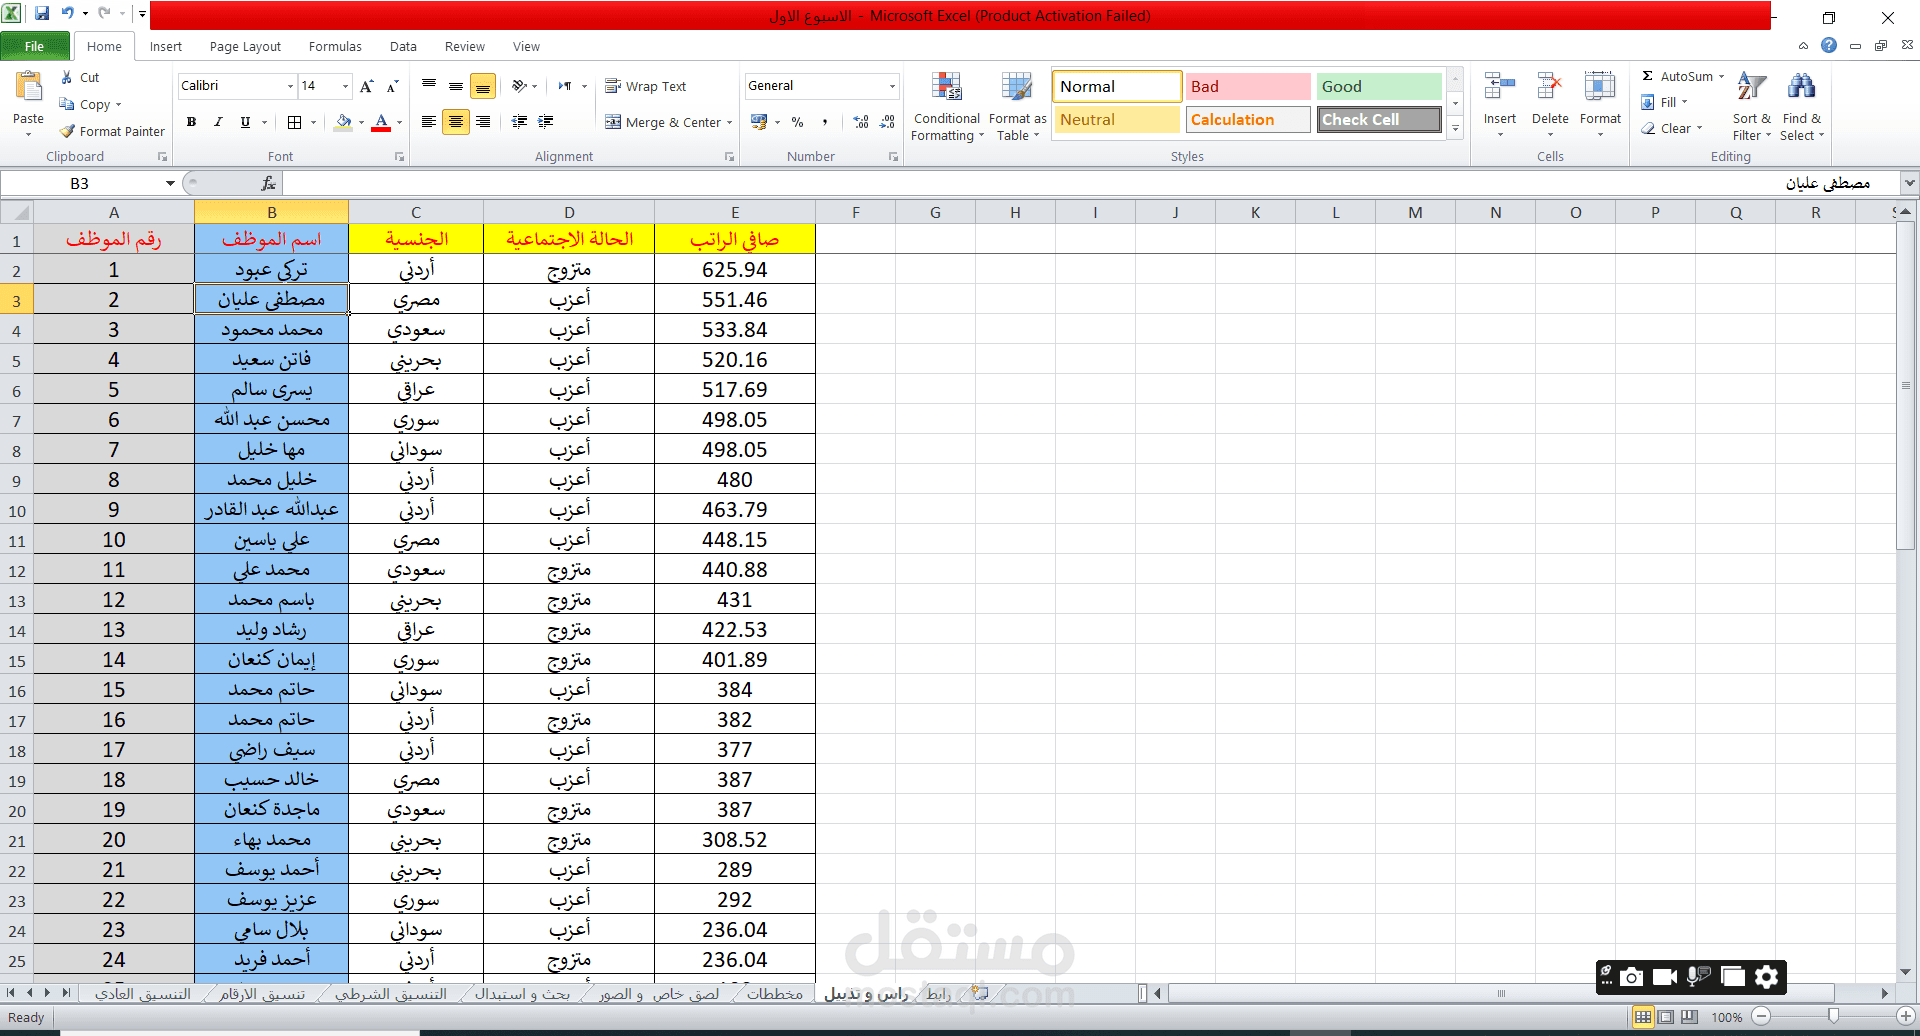This screenshot has height=1036, width=1920.
Task: Apply the red Font Color swatch
Action: coord(381,122)
